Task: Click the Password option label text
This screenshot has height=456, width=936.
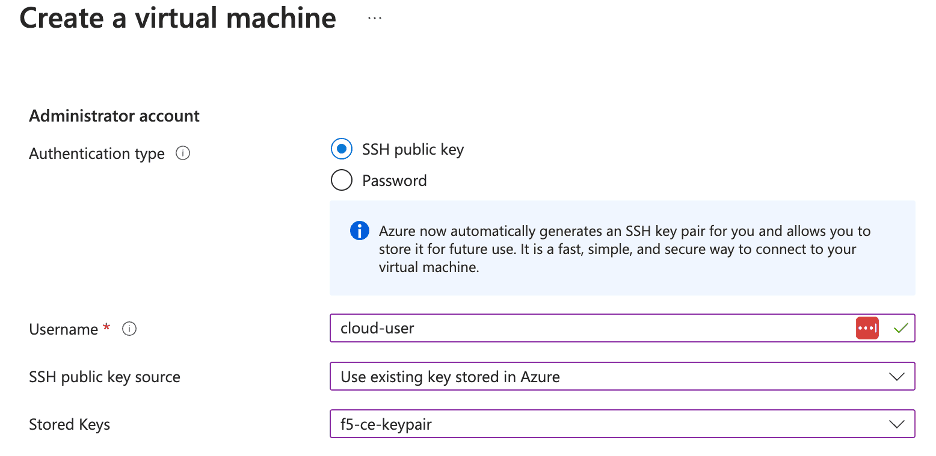Action: [394, 181]
